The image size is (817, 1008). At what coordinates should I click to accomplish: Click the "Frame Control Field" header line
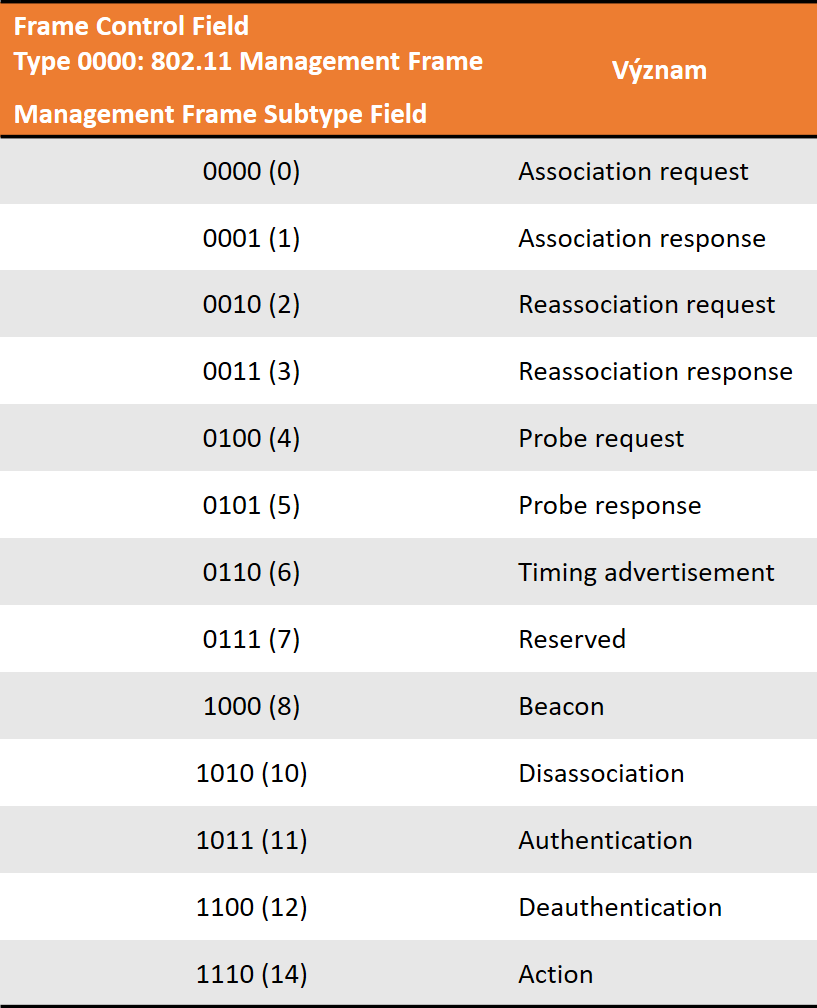pos(131,25)
